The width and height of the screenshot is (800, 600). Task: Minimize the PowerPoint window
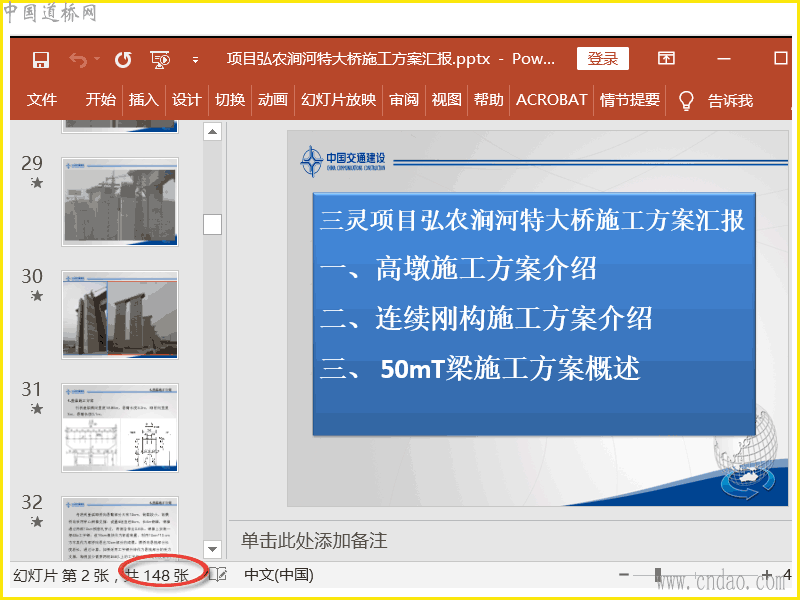point(723,59)
